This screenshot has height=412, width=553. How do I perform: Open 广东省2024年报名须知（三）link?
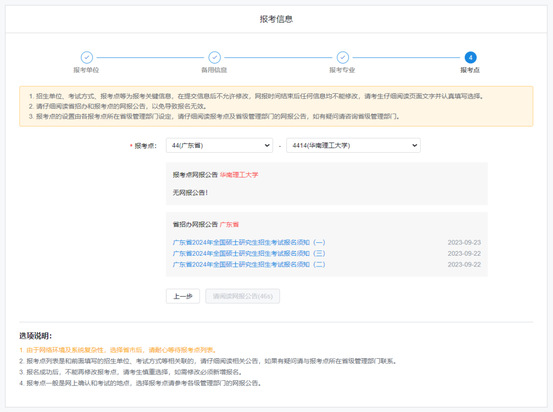249,253
